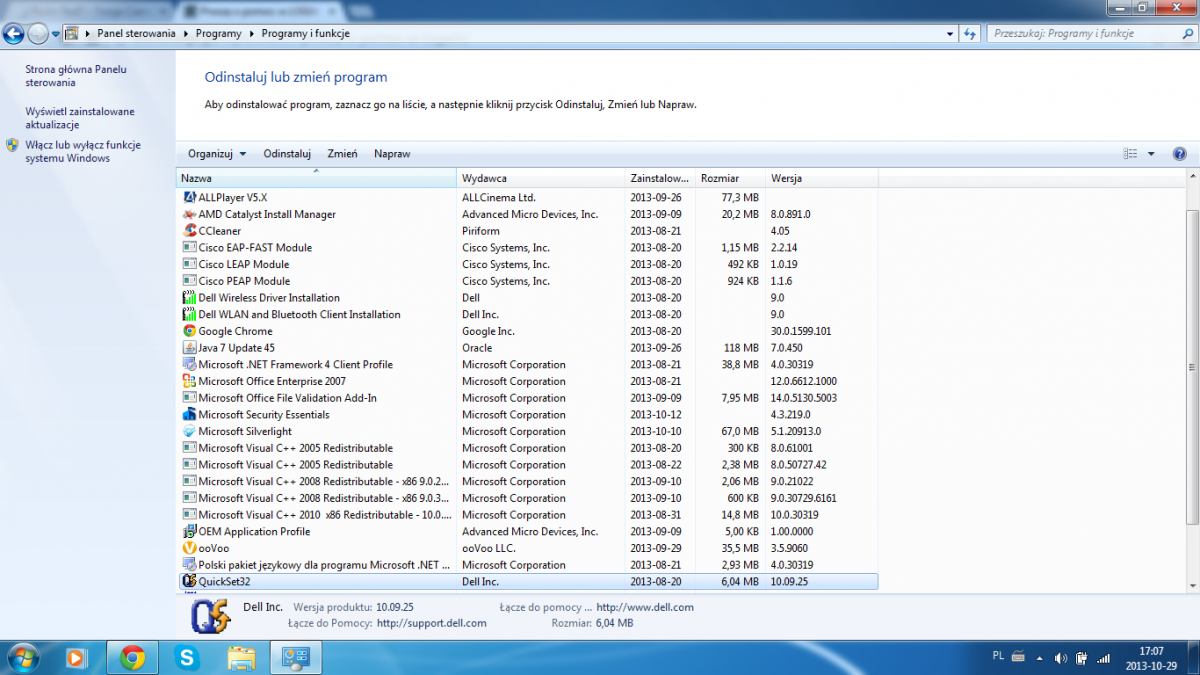Click the CCleaner icon in the list

point(190,231)
